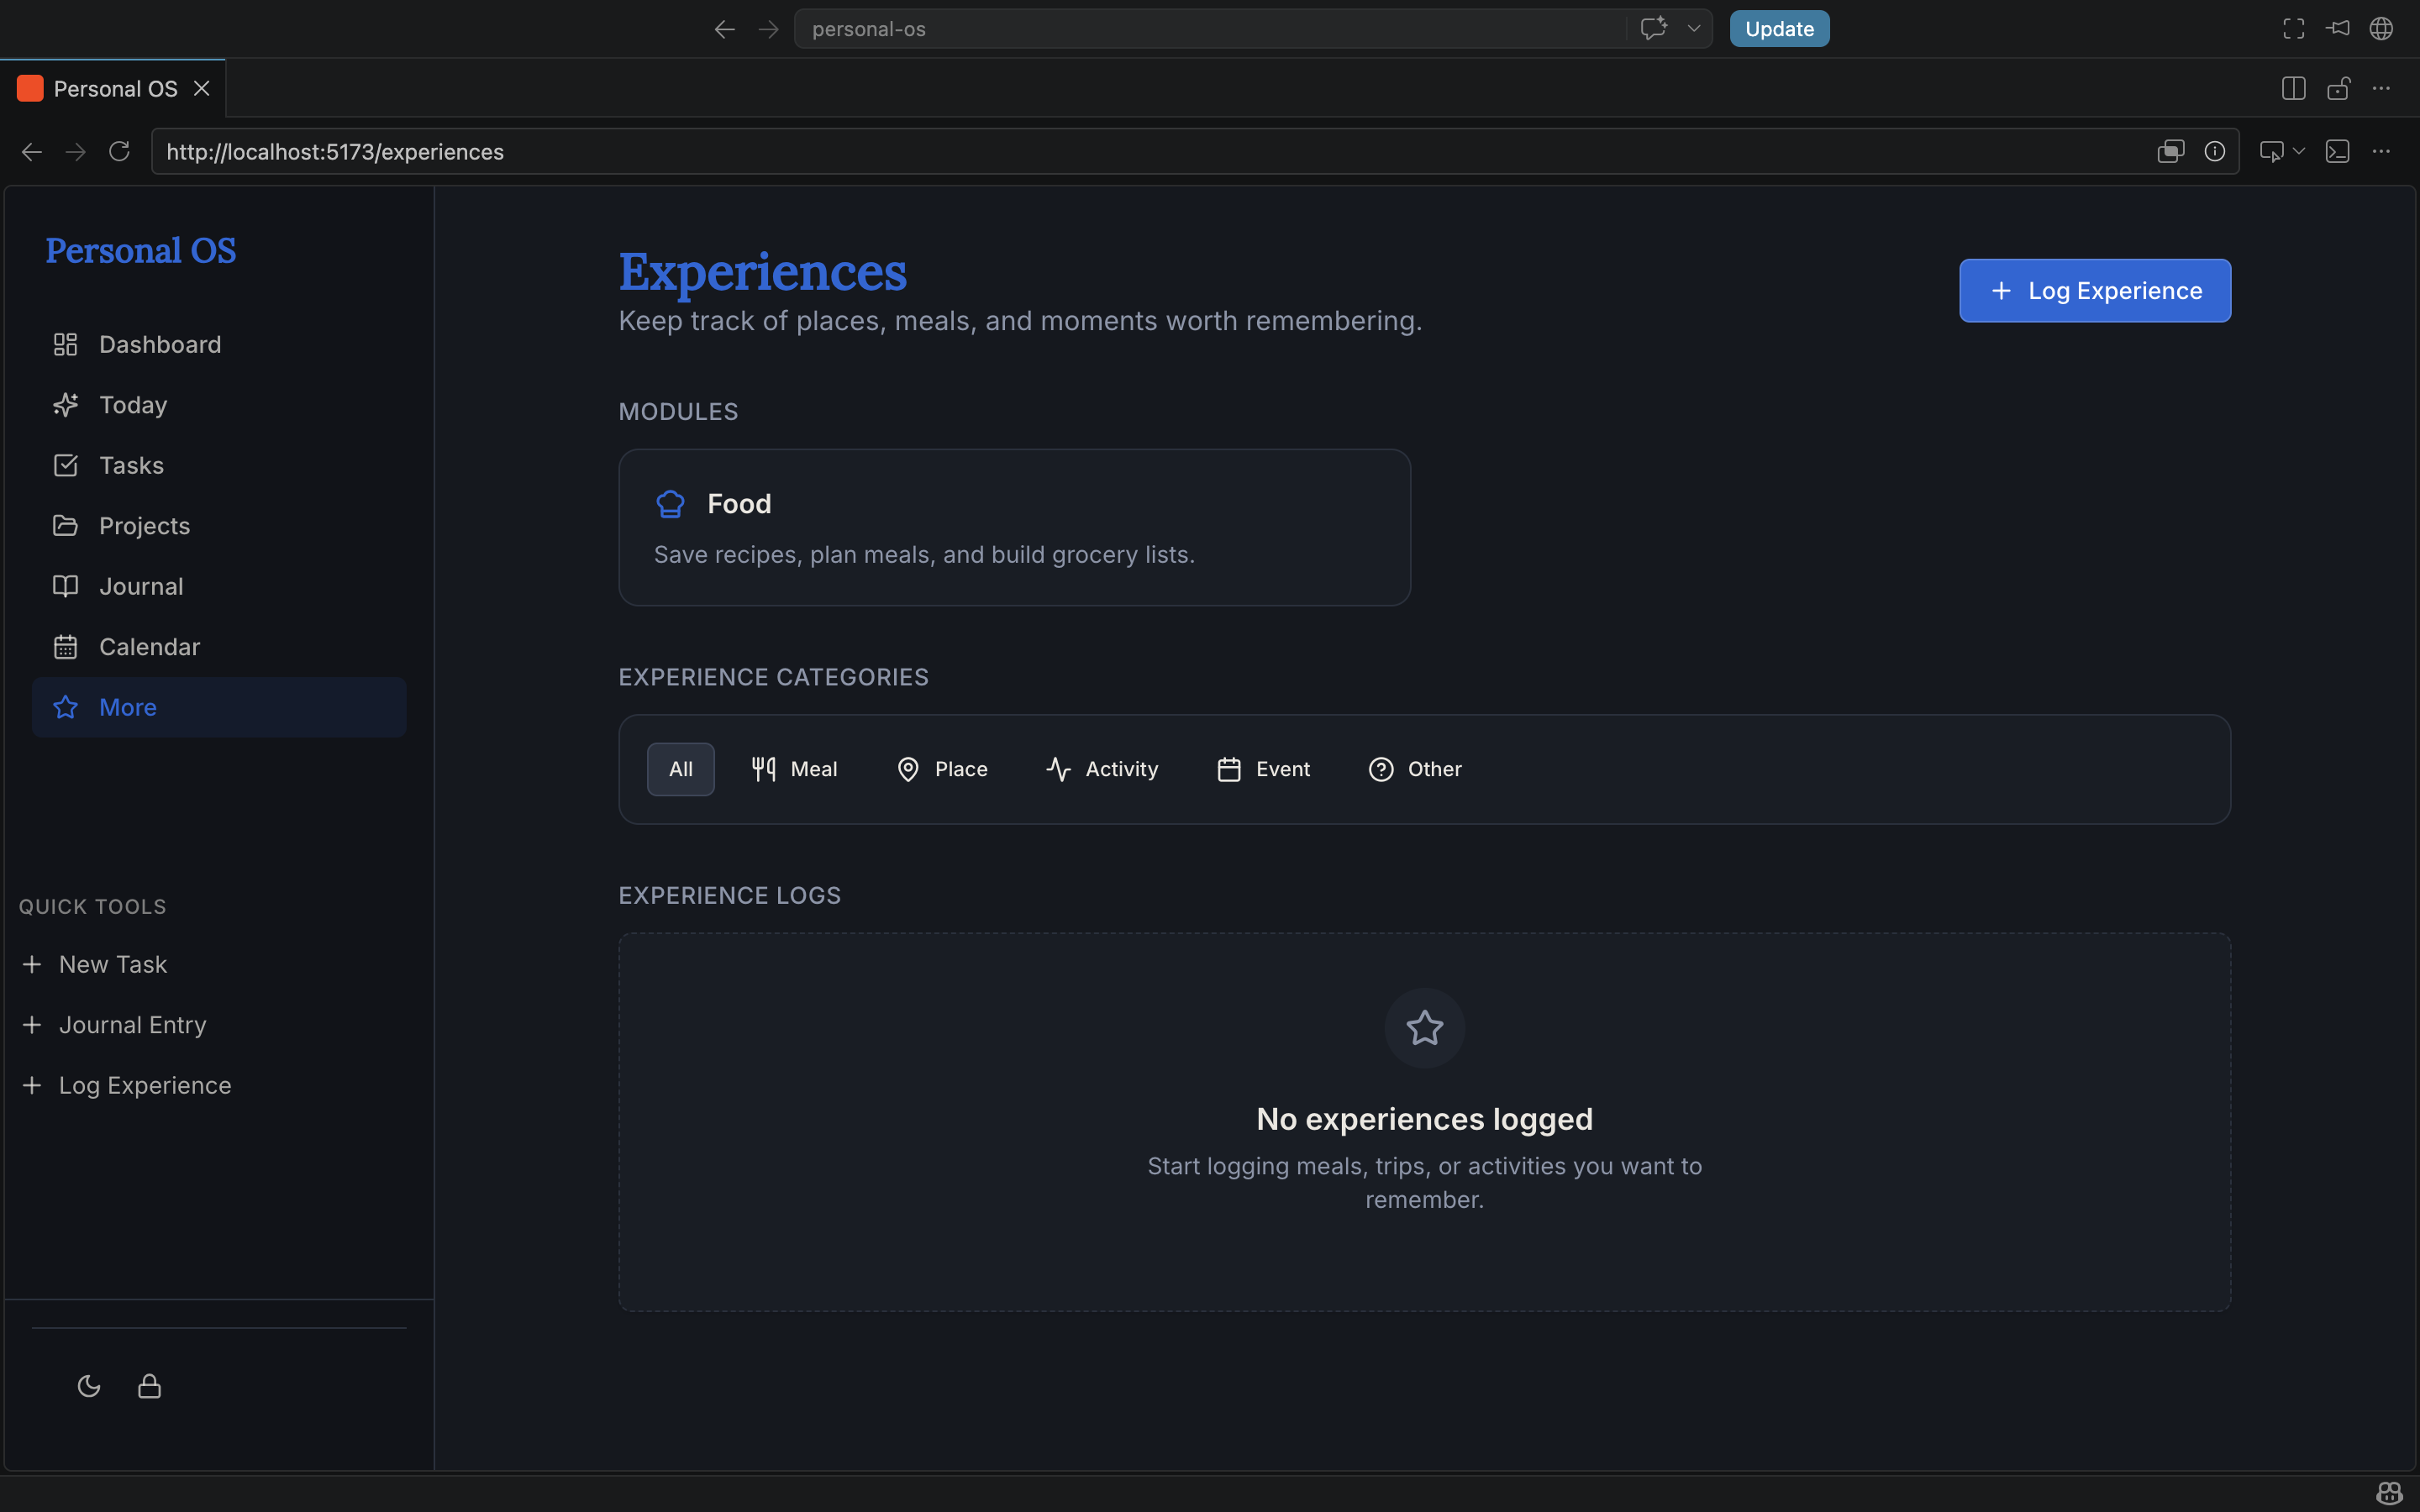Click the Journal book icon
Image resolution: width=2420 pixels, height=1512 pixels.
pos(65,586)
